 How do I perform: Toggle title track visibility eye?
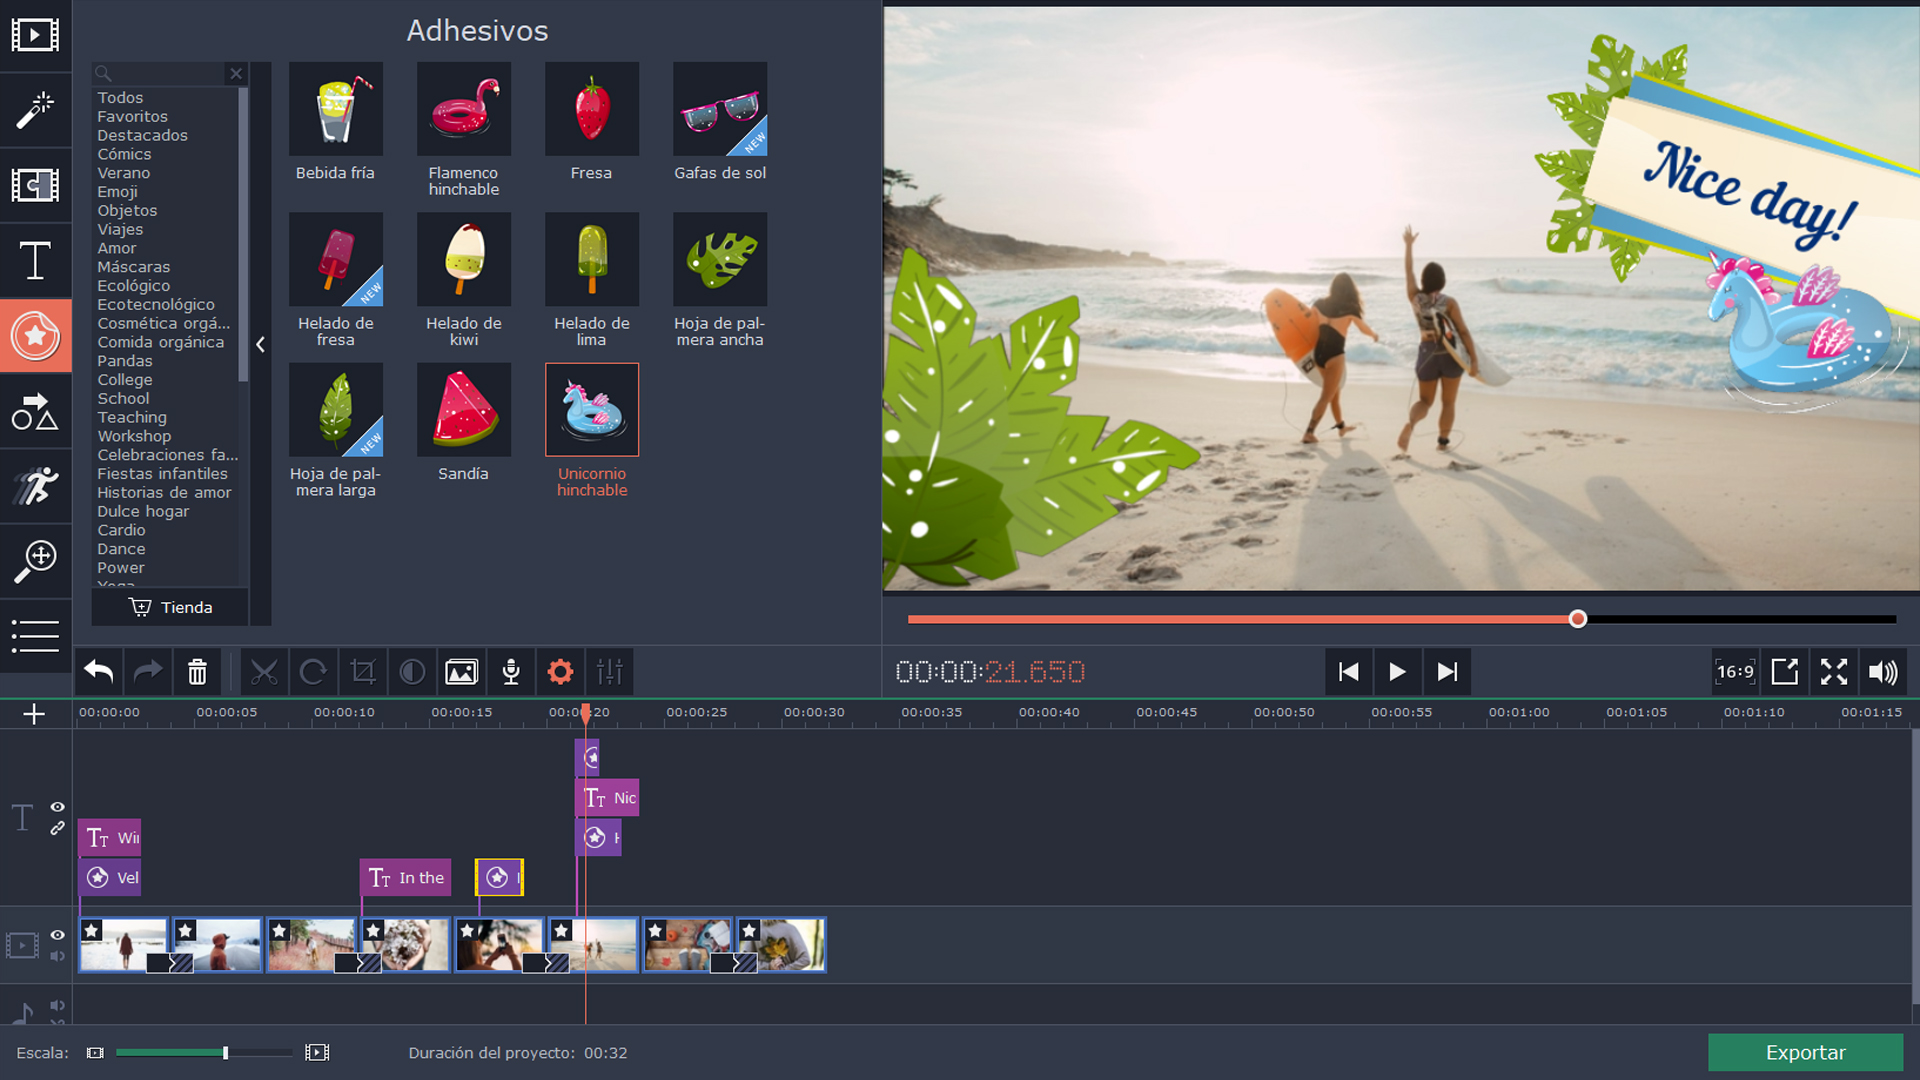pos(58,807)
